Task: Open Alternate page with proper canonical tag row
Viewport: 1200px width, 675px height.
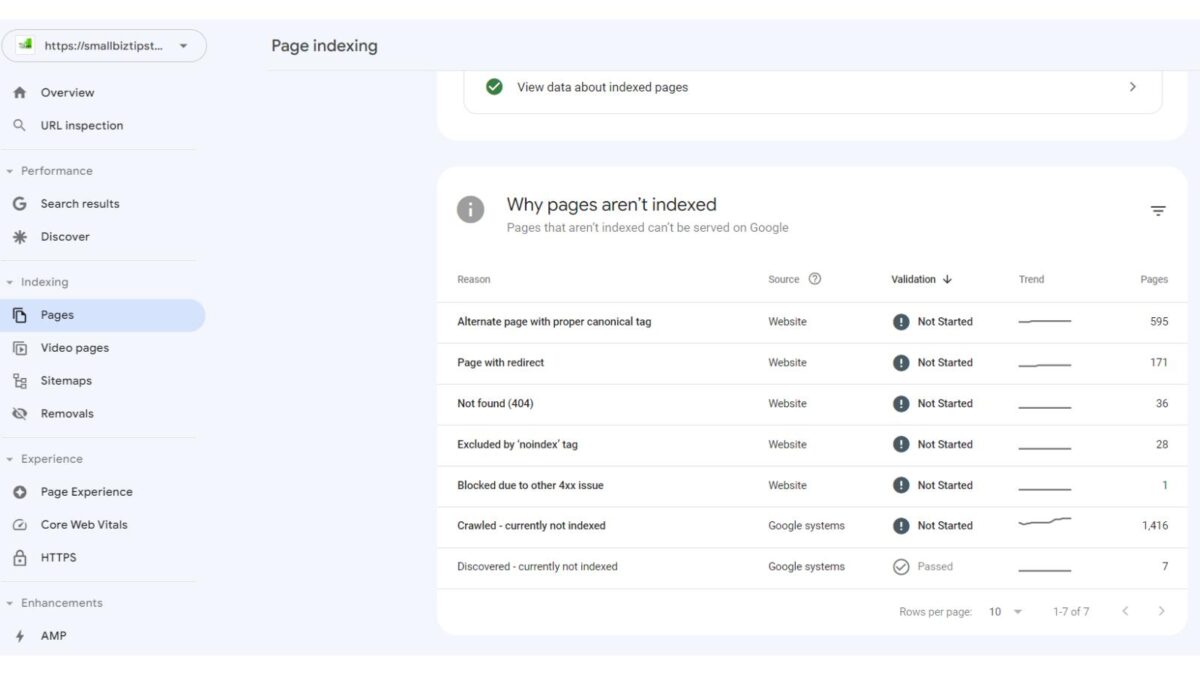Action: tap(812, 322)
